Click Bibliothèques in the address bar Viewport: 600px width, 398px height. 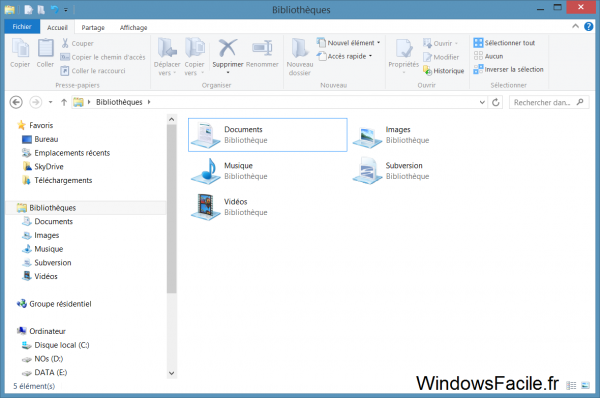(119, 102)
